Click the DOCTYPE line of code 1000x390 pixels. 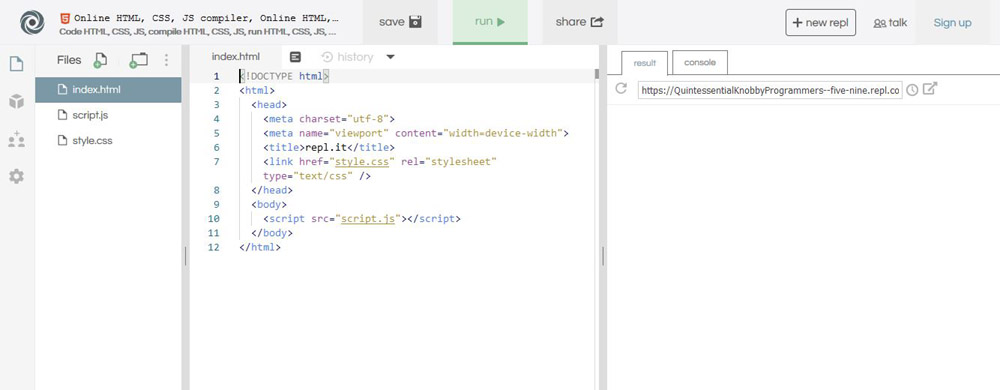coord(284,76)
